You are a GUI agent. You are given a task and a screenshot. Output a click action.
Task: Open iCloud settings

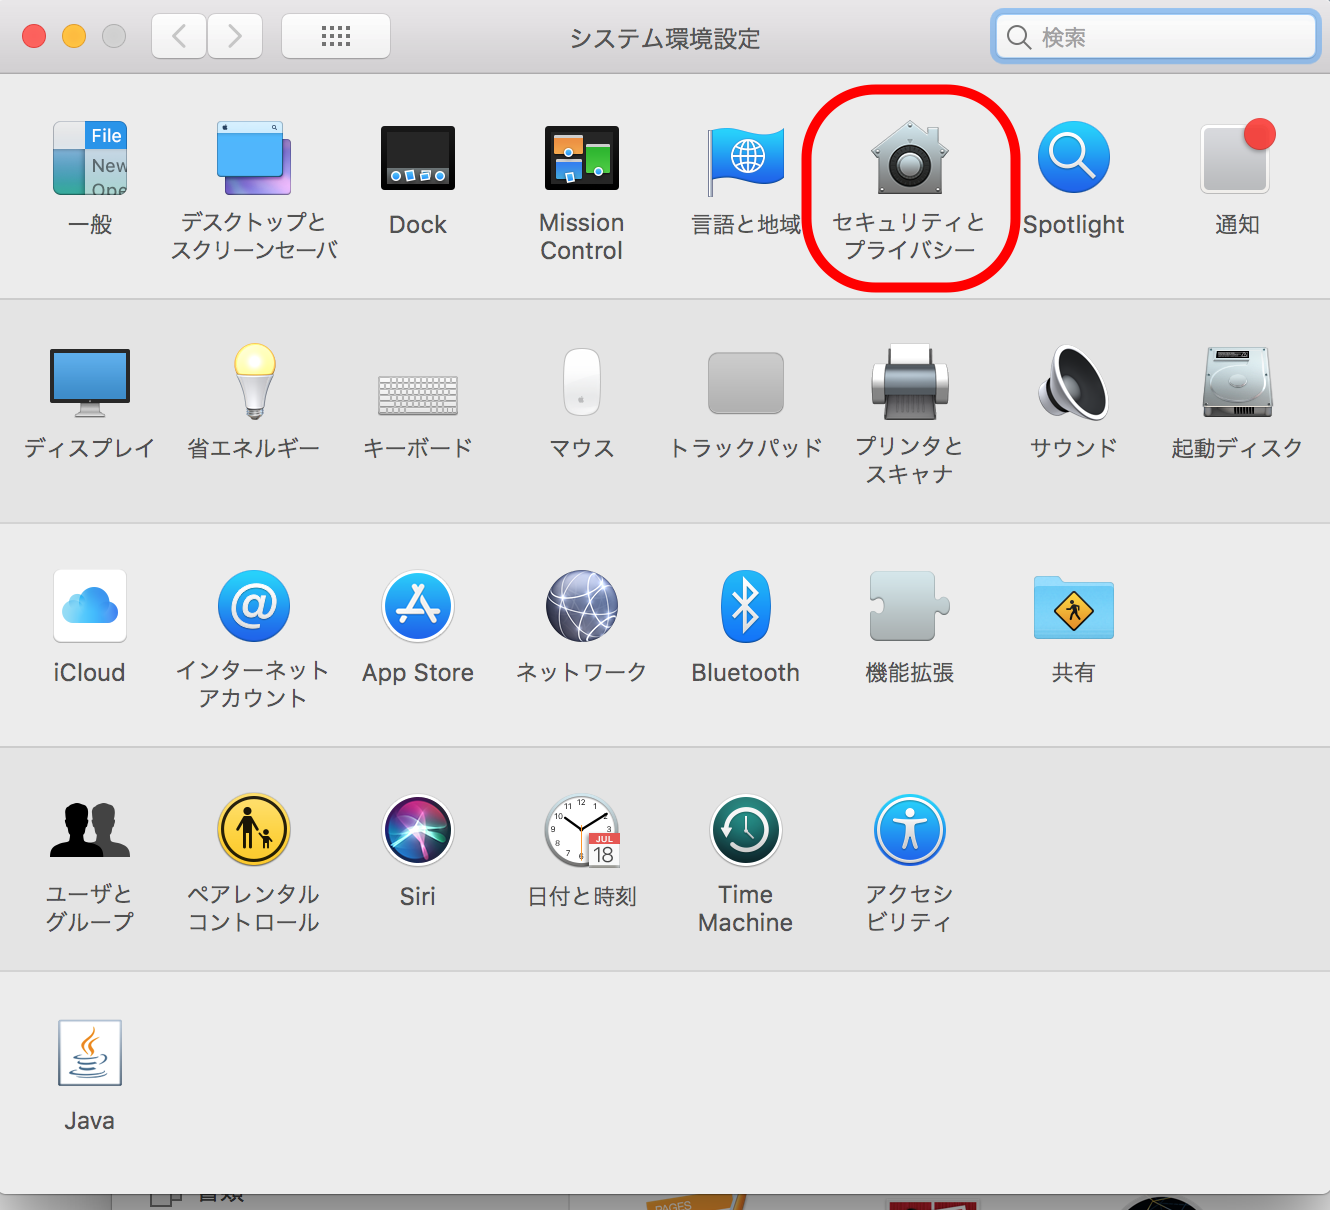90,607
